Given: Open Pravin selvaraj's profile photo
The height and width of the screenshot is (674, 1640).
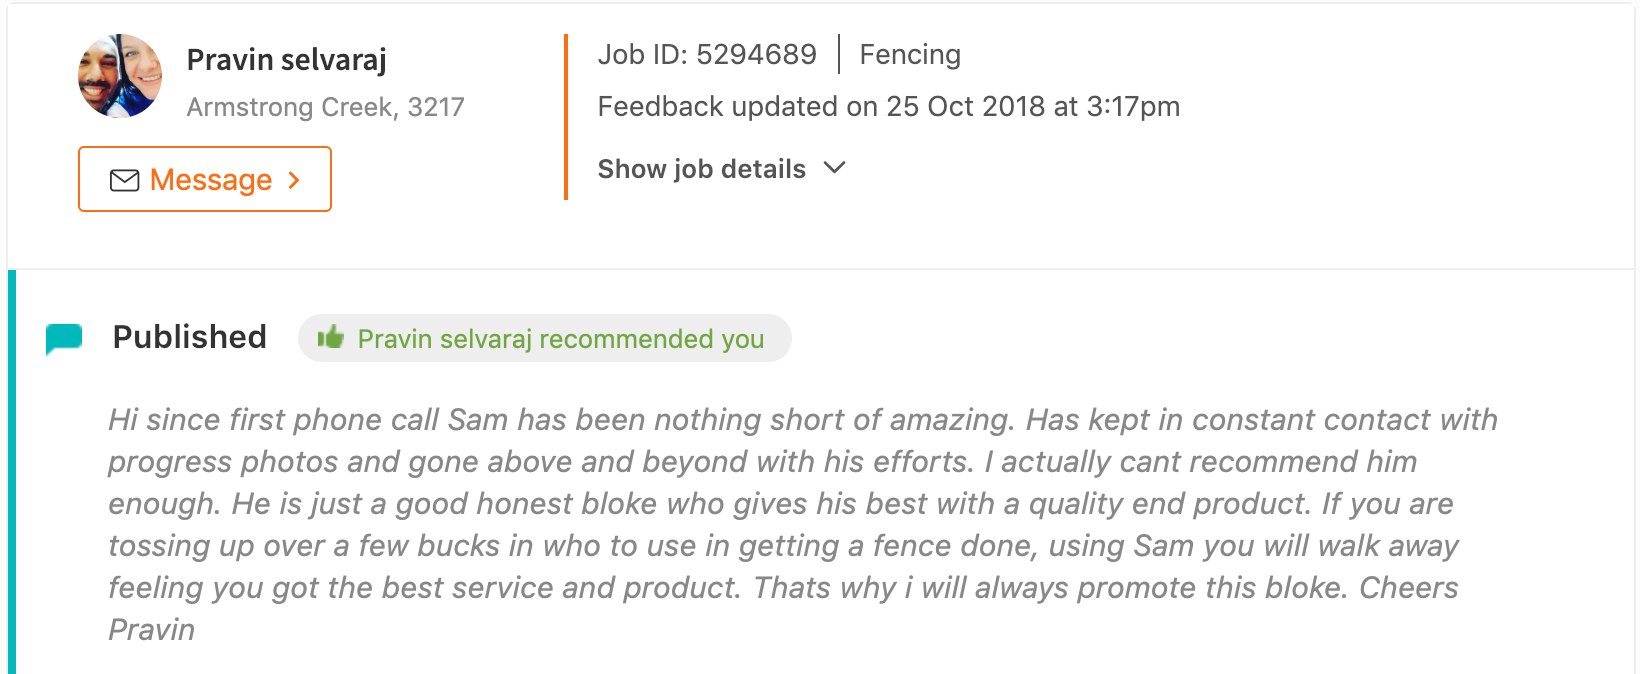Looking at the screenshot, I should (120, 76).
